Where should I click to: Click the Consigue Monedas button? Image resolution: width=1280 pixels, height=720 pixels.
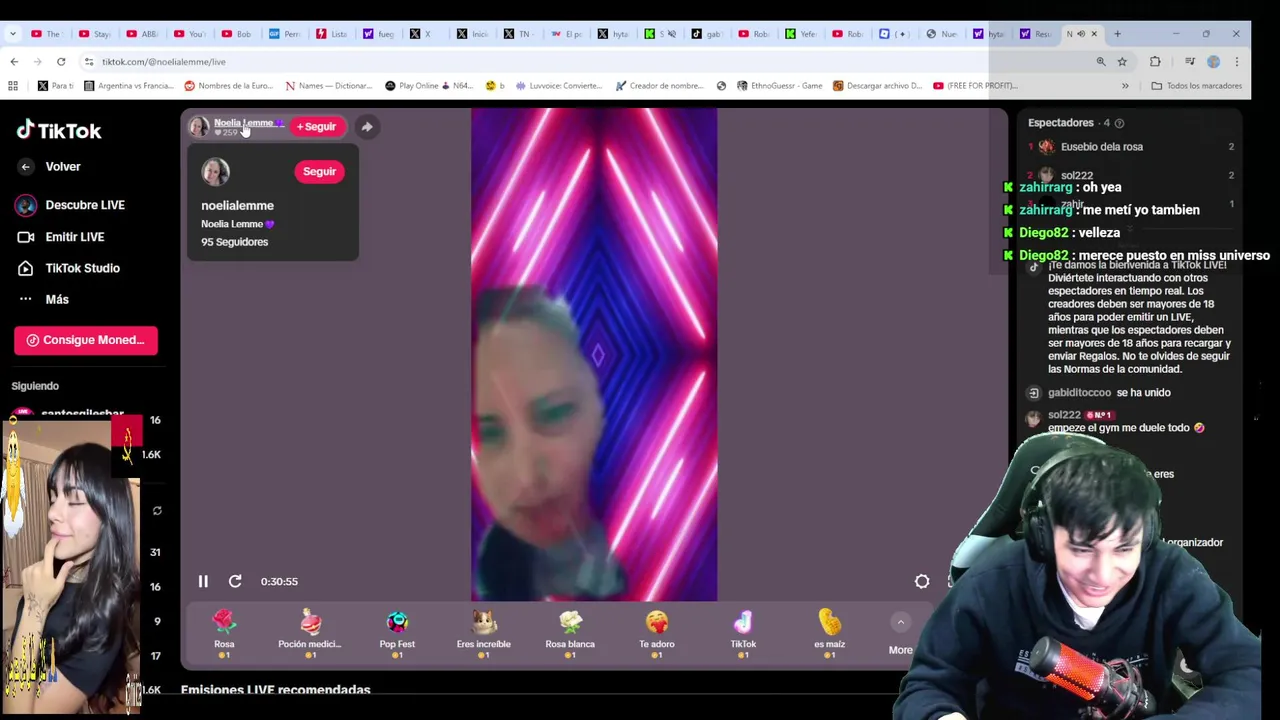pos(86,340)
